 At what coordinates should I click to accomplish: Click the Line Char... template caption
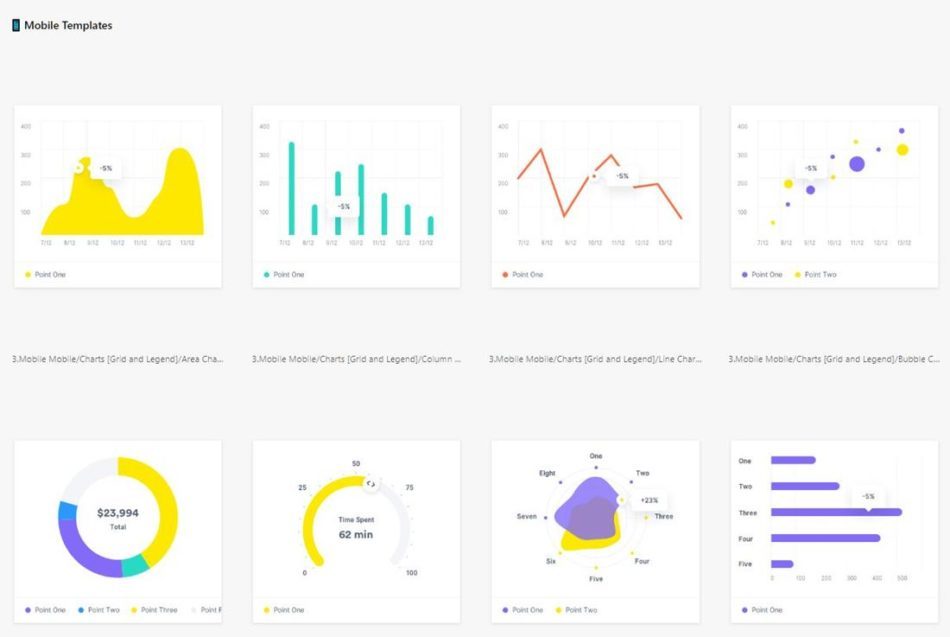click(x=596, y=359)
